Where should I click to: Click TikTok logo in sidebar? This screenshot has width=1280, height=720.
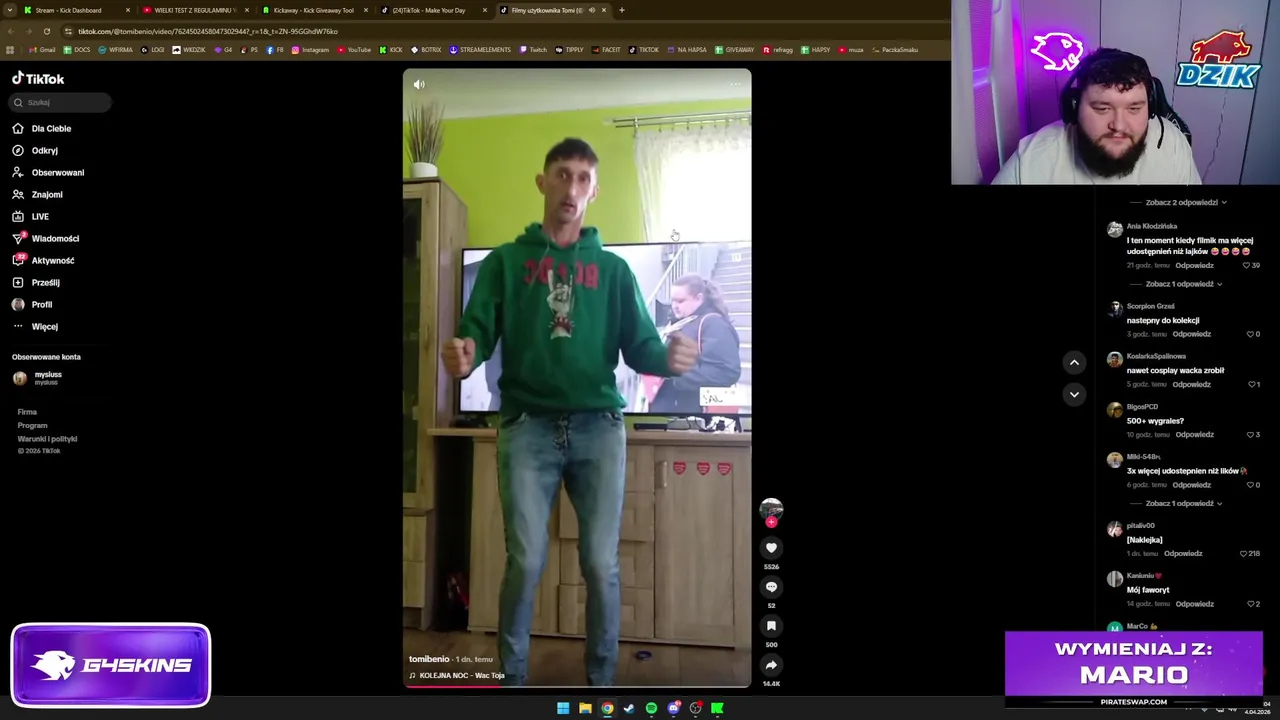click(38, 78)
